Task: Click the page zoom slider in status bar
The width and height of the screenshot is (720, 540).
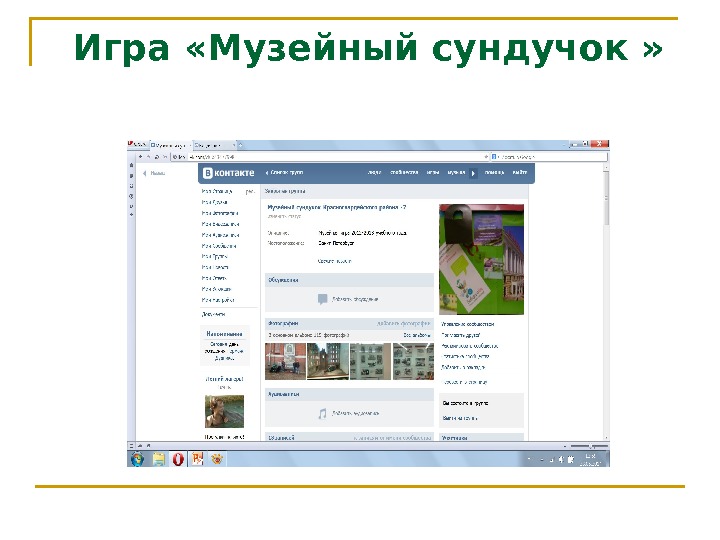Action: [590, 446]
